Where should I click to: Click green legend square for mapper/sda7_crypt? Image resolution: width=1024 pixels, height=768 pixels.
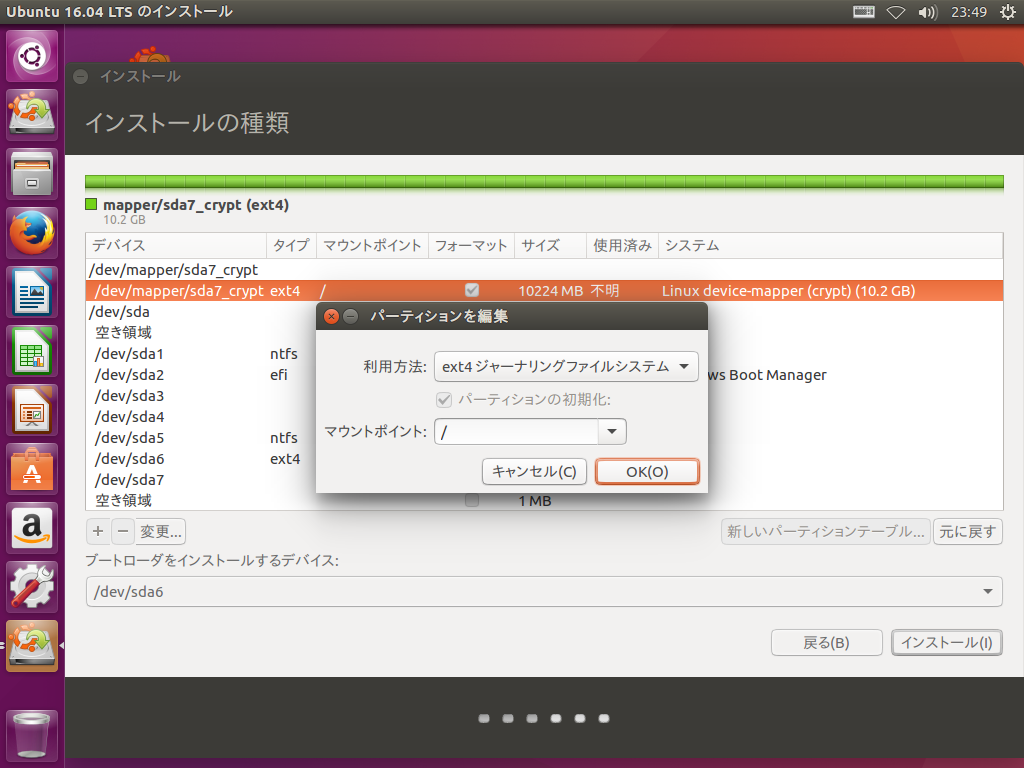(x=91, y=204)
